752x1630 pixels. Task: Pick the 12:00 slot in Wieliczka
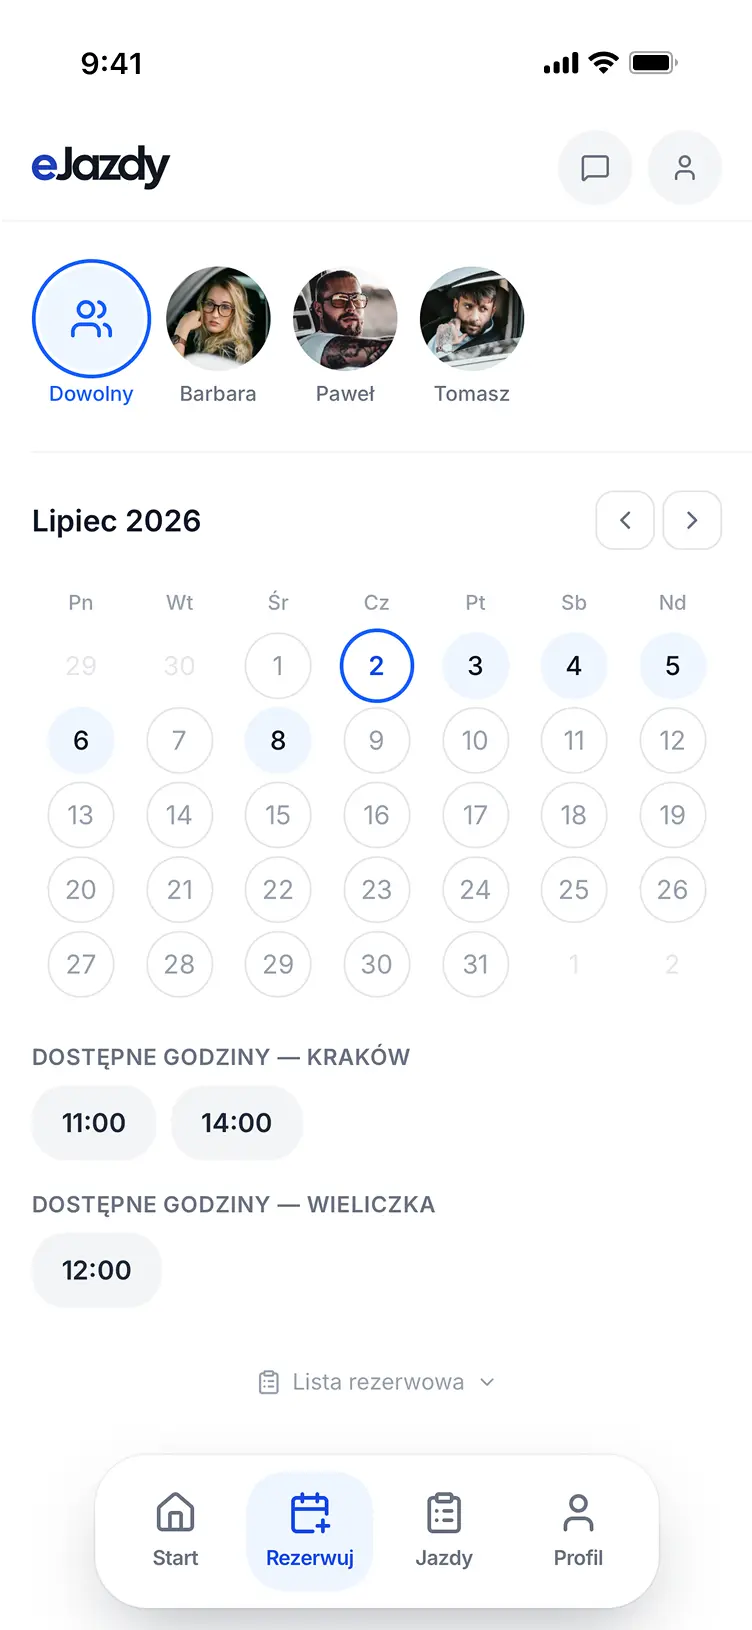[x=96, y=1270]
